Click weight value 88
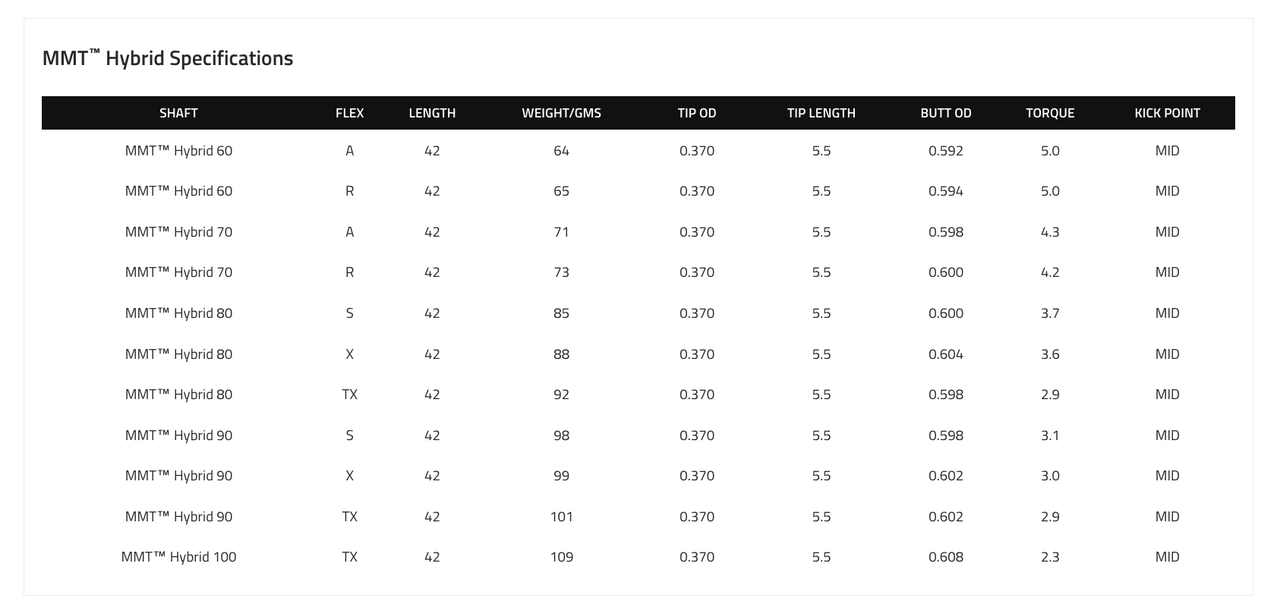The height and width of the screenshot is (613, 1280). (x=561, y=354)
